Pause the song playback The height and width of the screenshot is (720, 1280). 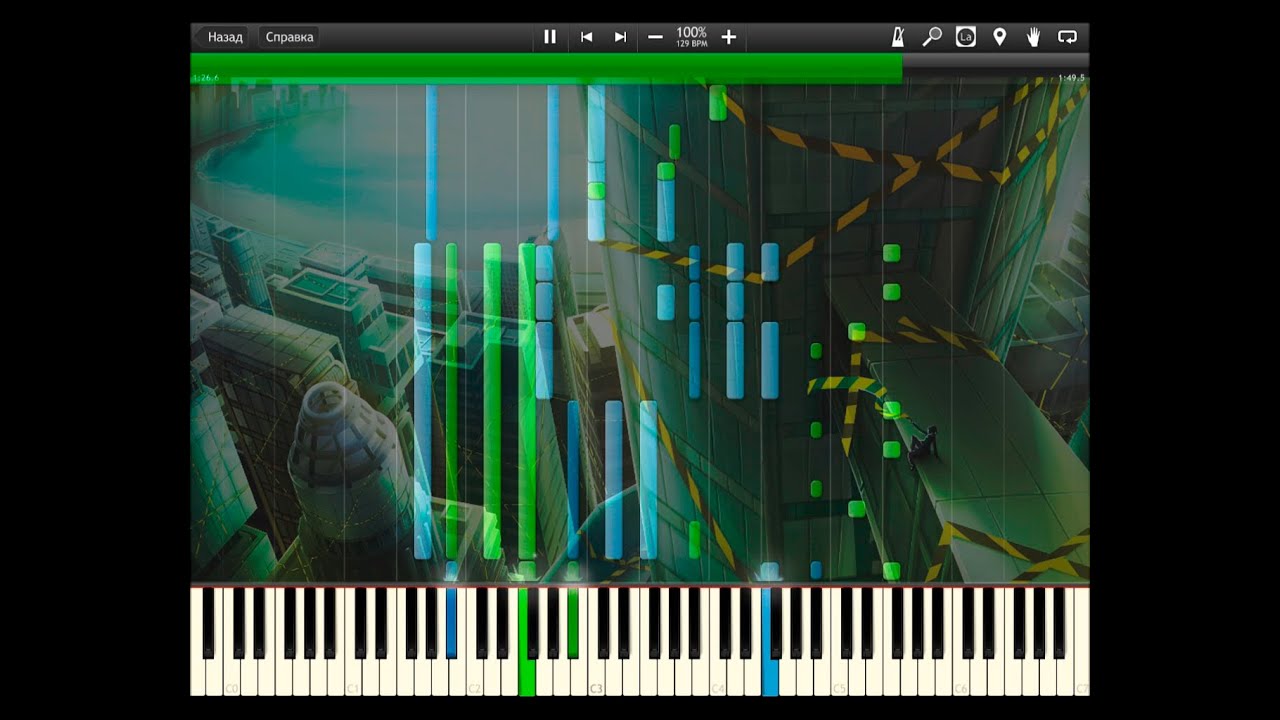[x=550, y=37]
